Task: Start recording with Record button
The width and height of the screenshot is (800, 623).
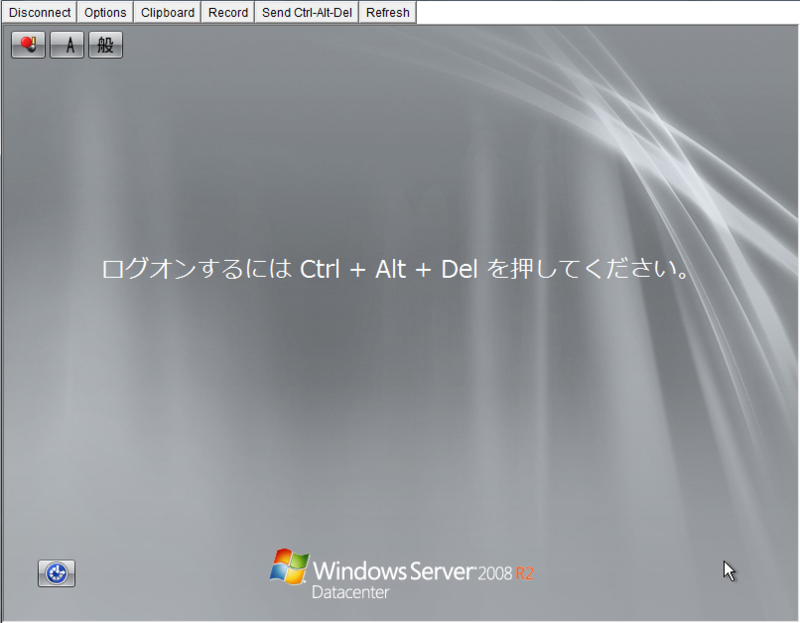Action: pos(228,12)
